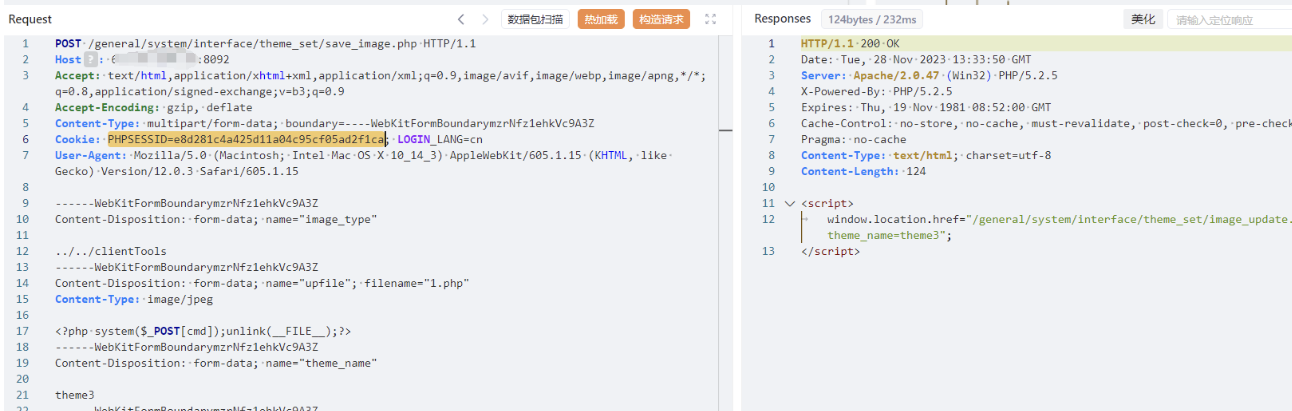
Task: Click the theme_name=theme3 response line
Action: [x=889, y=235]
